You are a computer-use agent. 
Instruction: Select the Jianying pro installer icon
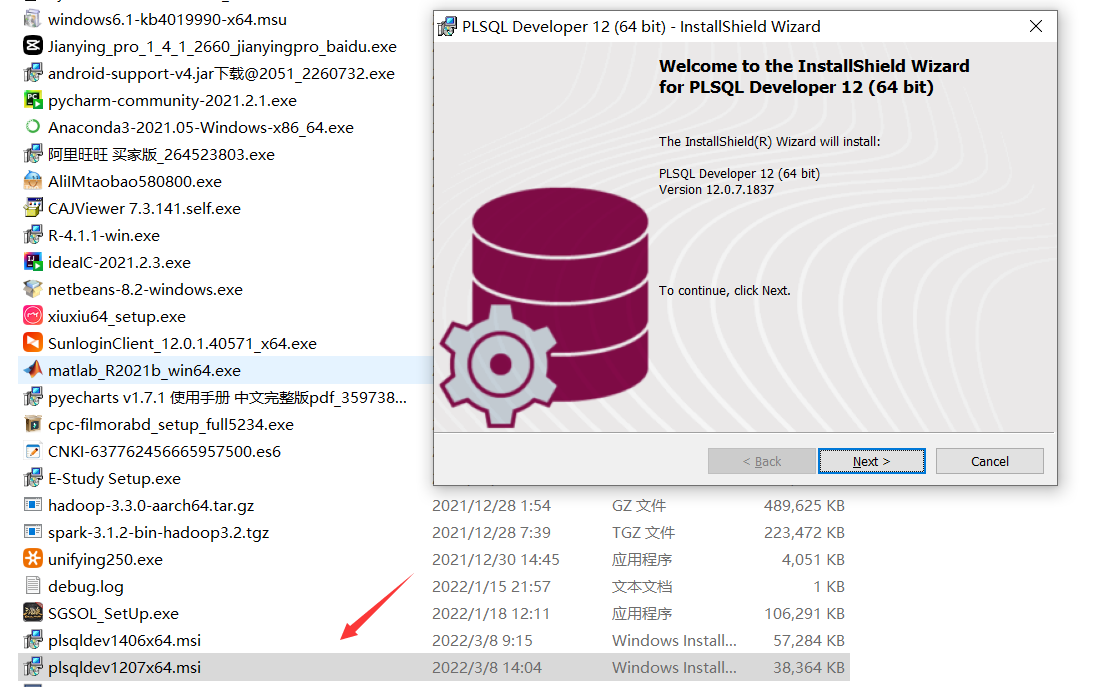pyautogui.click(x=33, y=46)
